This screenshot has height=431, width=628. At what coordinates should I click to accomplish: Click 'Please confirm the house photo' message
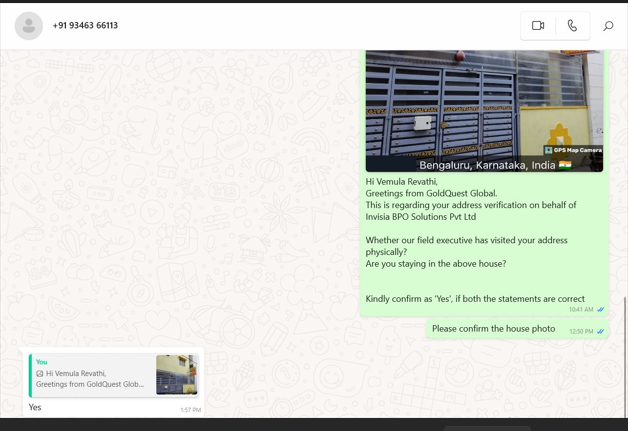(493, 329)
